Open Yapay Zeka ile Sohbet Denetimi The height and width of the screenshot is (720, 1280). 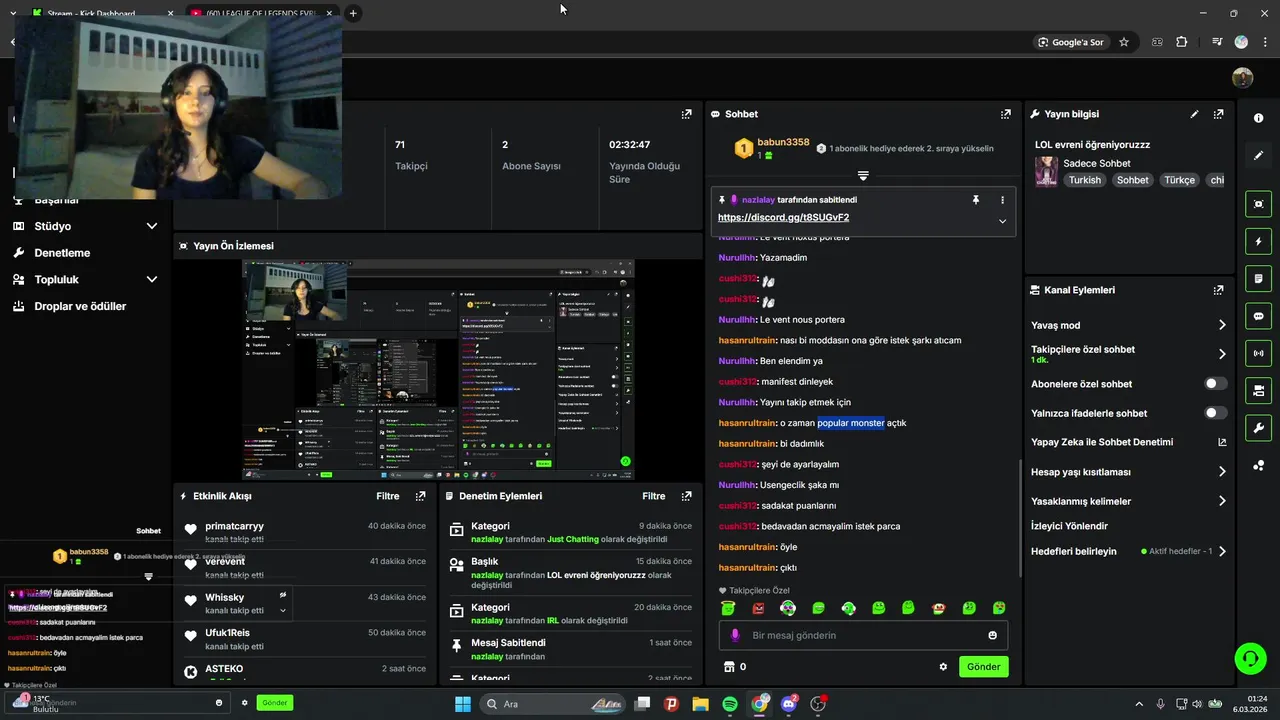click(1128, 442)
